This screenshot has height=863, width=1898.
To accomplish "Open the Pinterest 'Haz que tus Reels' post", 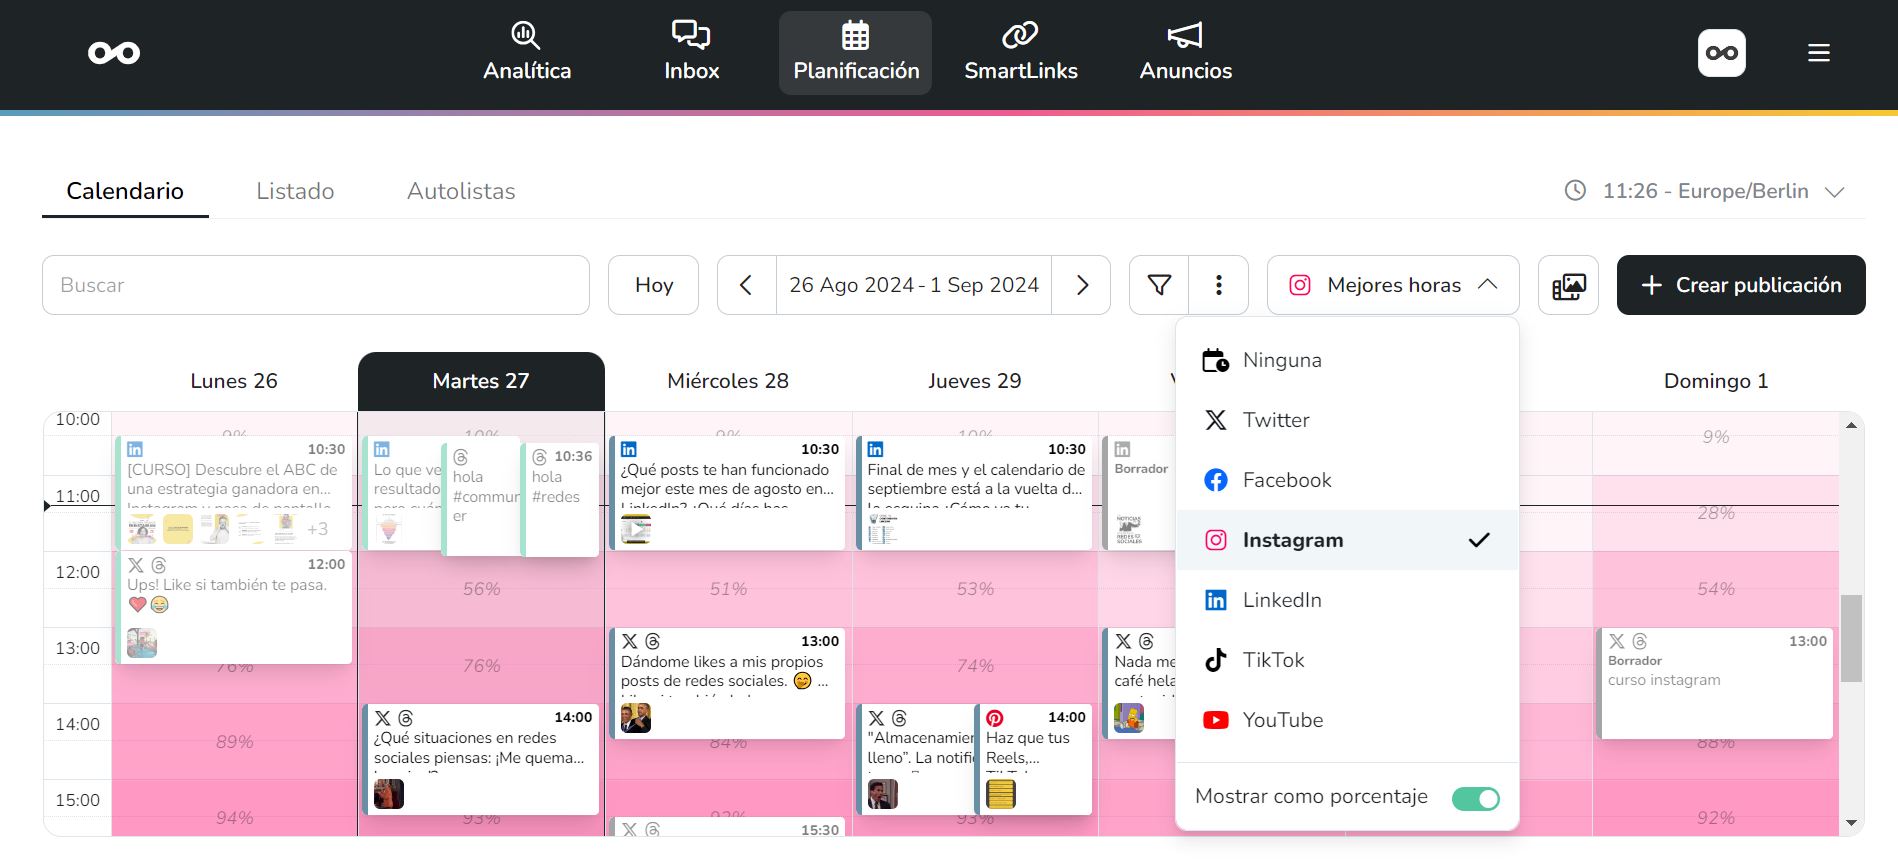I will click(1034, 759).
